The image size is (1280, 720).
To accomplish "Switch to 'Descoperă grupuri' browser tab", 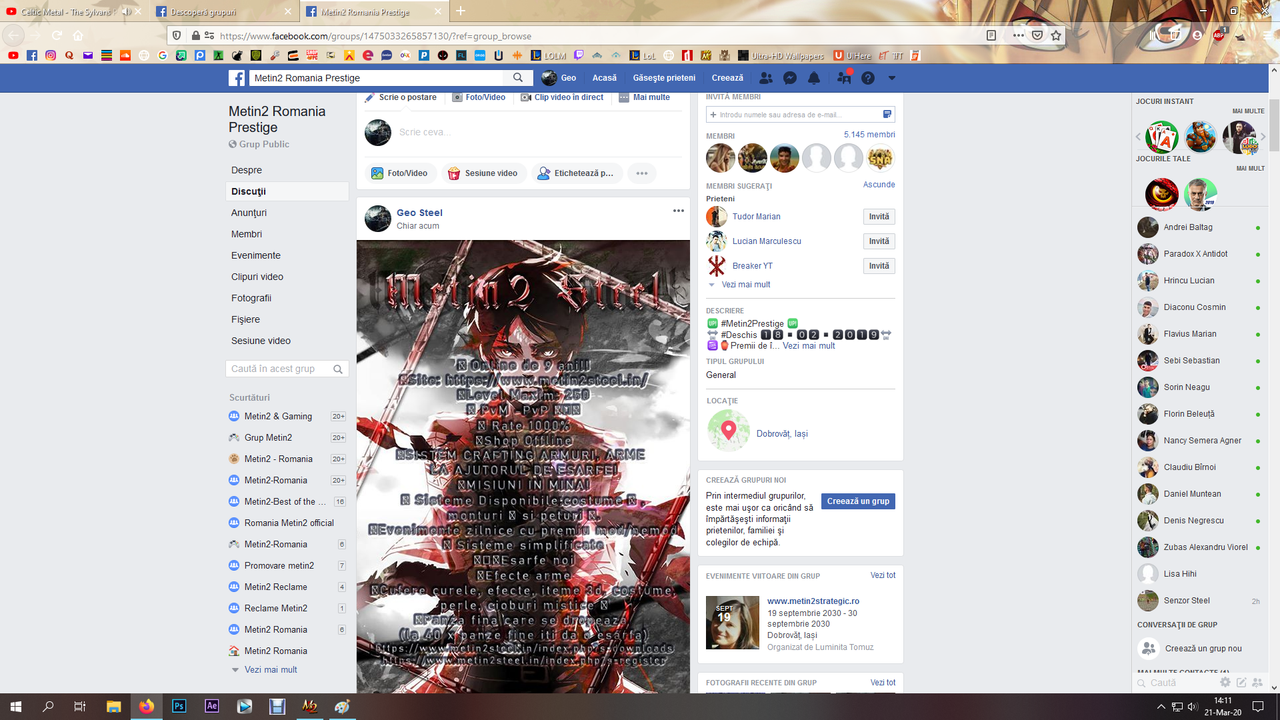I will click(x=222, y=12).
